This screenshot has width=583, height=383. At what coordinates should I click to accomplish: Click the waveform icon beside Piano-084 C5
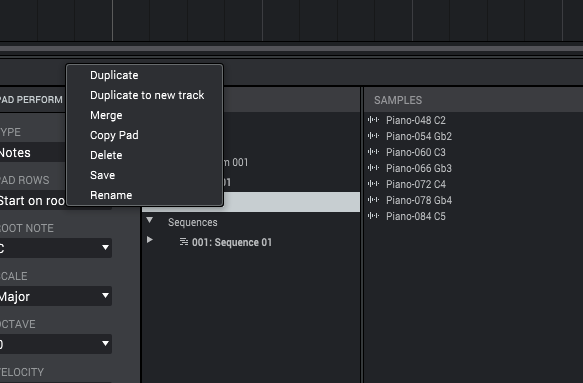click(x=373, y=216)
